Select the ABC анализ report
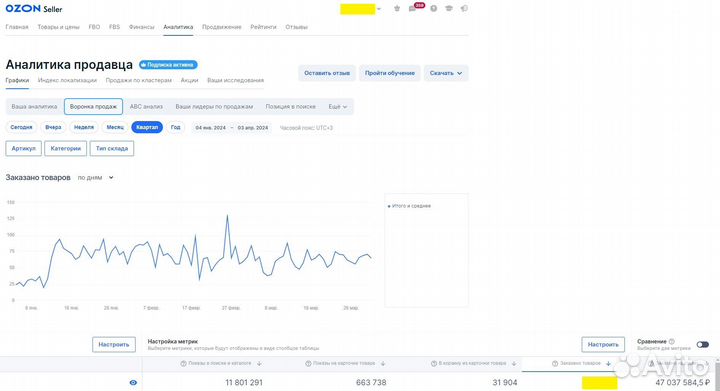 point(146,106)
